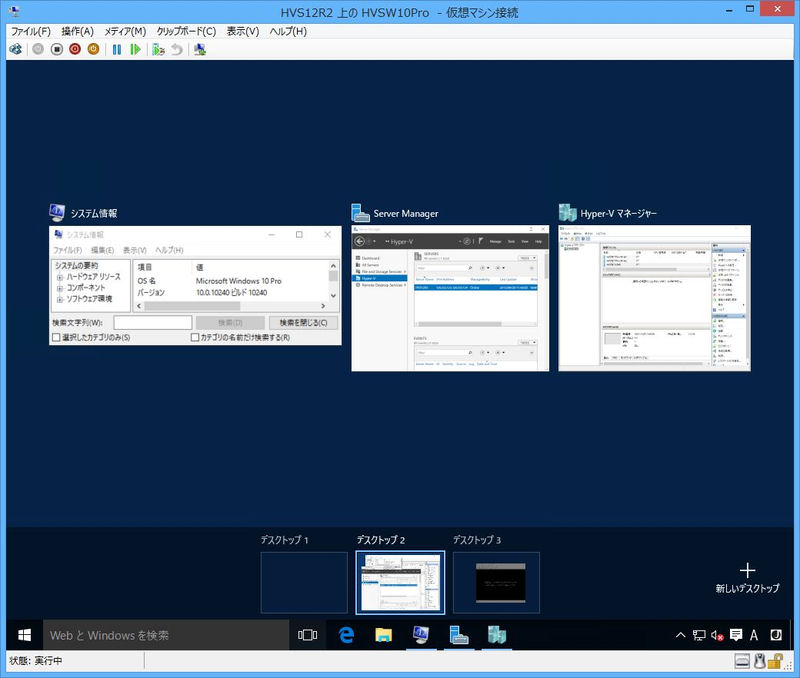Screen dimensions: 800x678
Task: Select Hyper-V in Server Manager sidebar
Action: coord(381,279)
